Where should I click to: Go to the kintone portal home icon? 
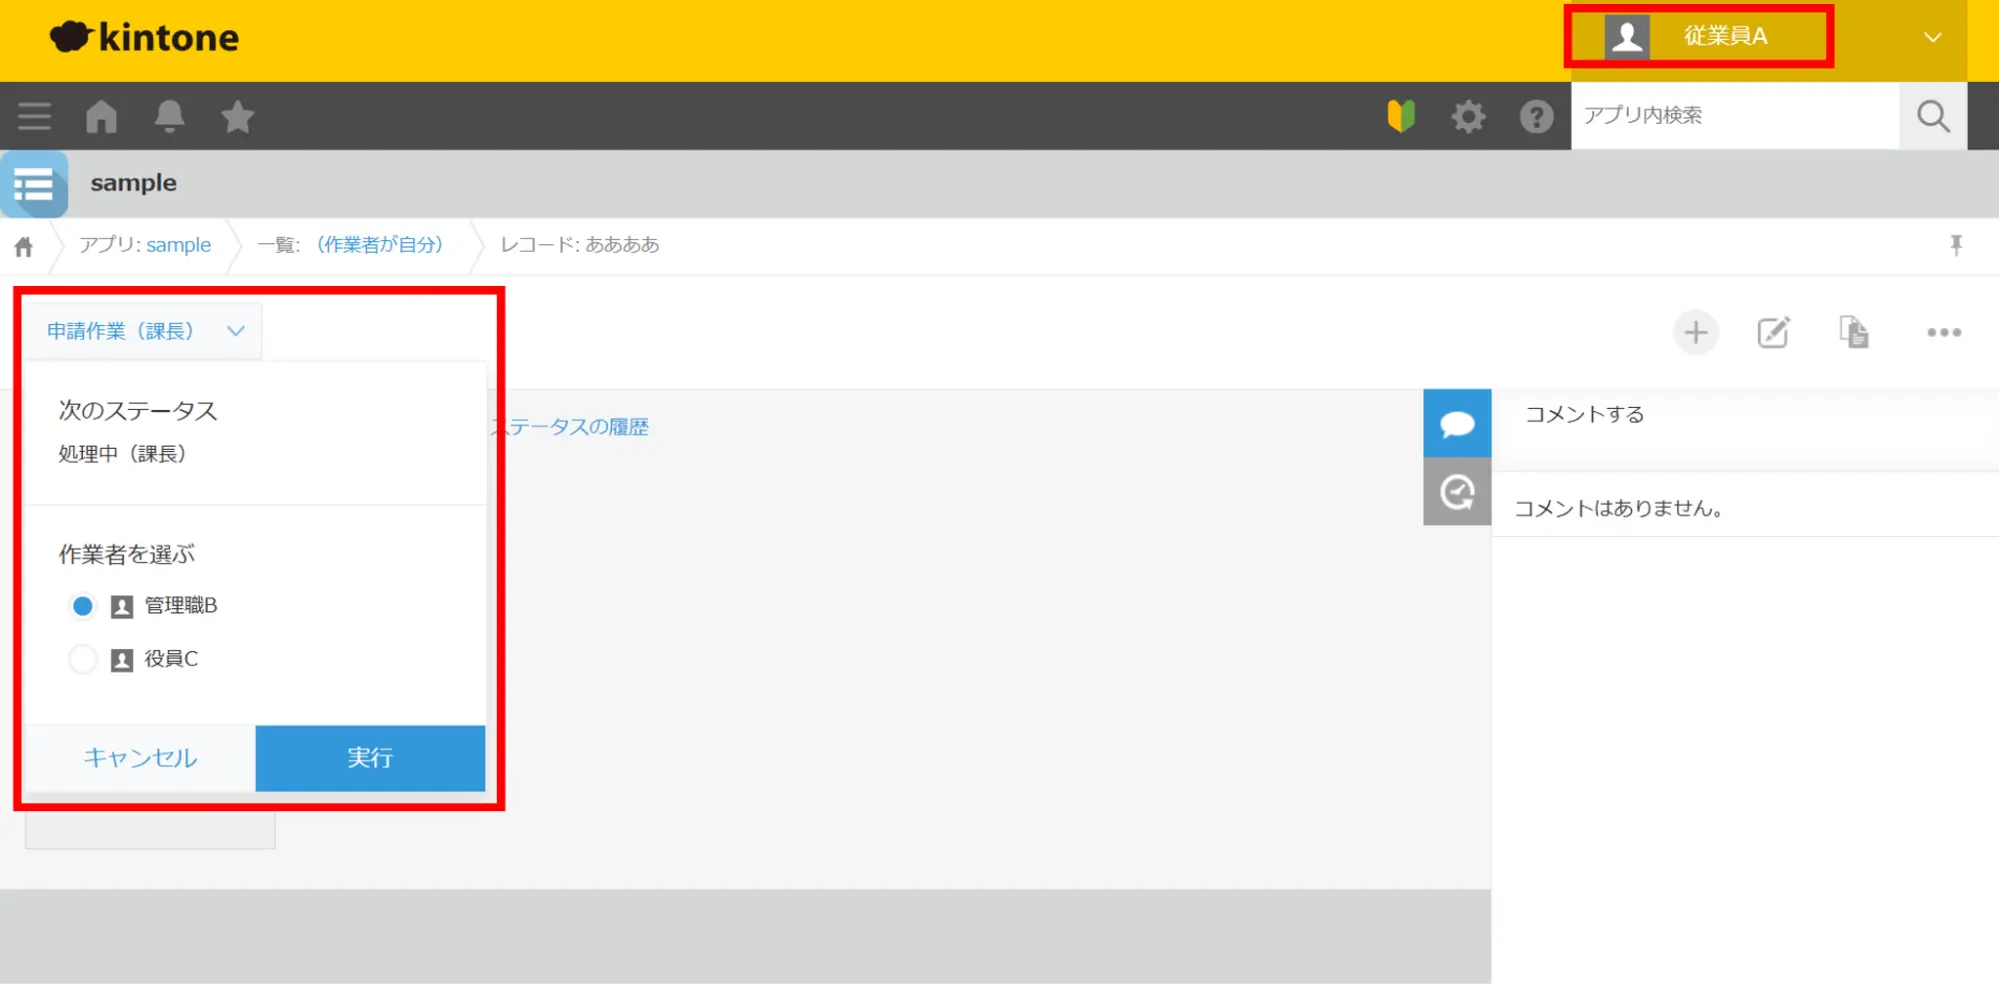(101, 116)
